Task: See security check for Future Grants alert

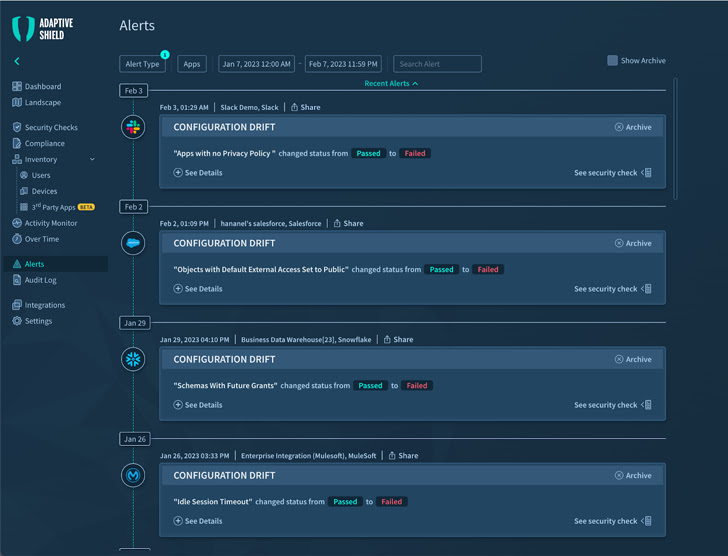Action: coord(613,405)
